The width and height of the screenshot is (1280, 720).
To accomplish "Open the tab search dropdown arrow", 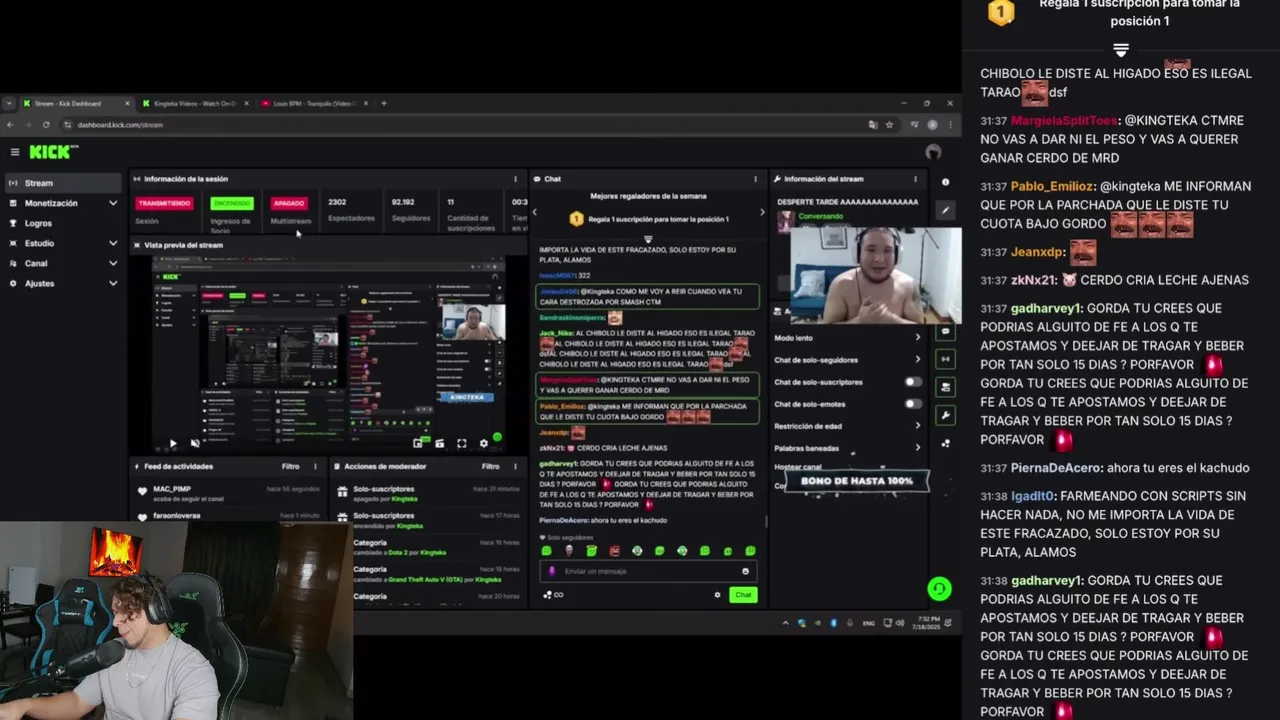I will [x=9, y=103].
